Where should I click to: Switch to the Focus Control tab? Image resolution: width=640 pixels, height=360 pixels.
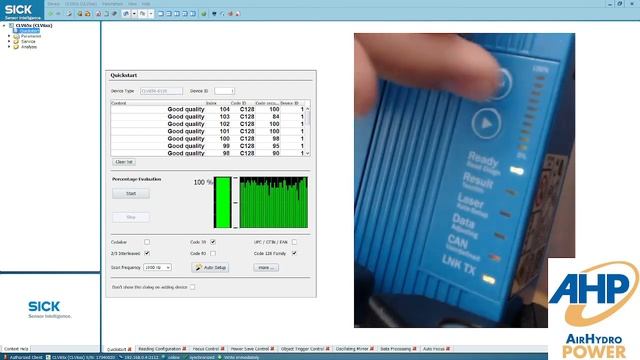coord(206,349)
